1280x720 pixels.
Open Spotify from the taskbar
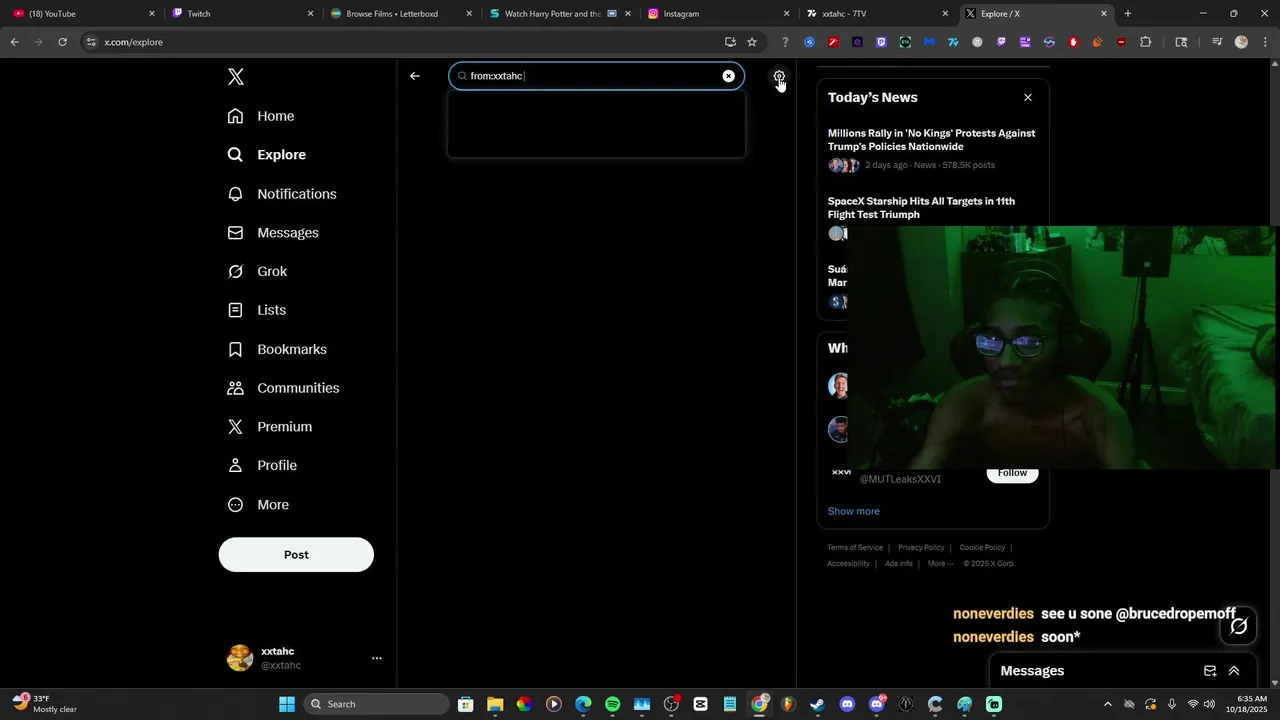point(612,704)
